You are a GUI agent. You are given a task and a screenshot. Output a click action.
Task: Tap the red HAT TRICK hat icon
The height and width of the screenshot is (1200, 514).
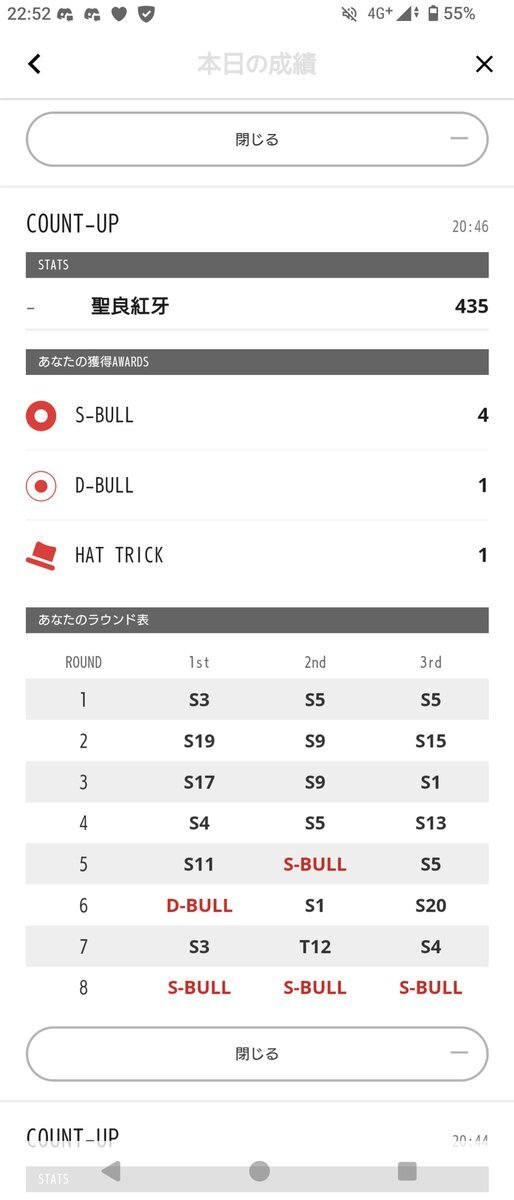(41, 555)
